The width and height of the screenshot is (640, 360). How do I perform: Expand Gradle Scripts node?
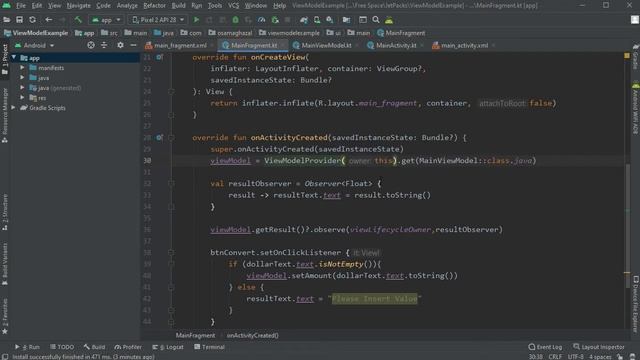[x=14, y=108]
